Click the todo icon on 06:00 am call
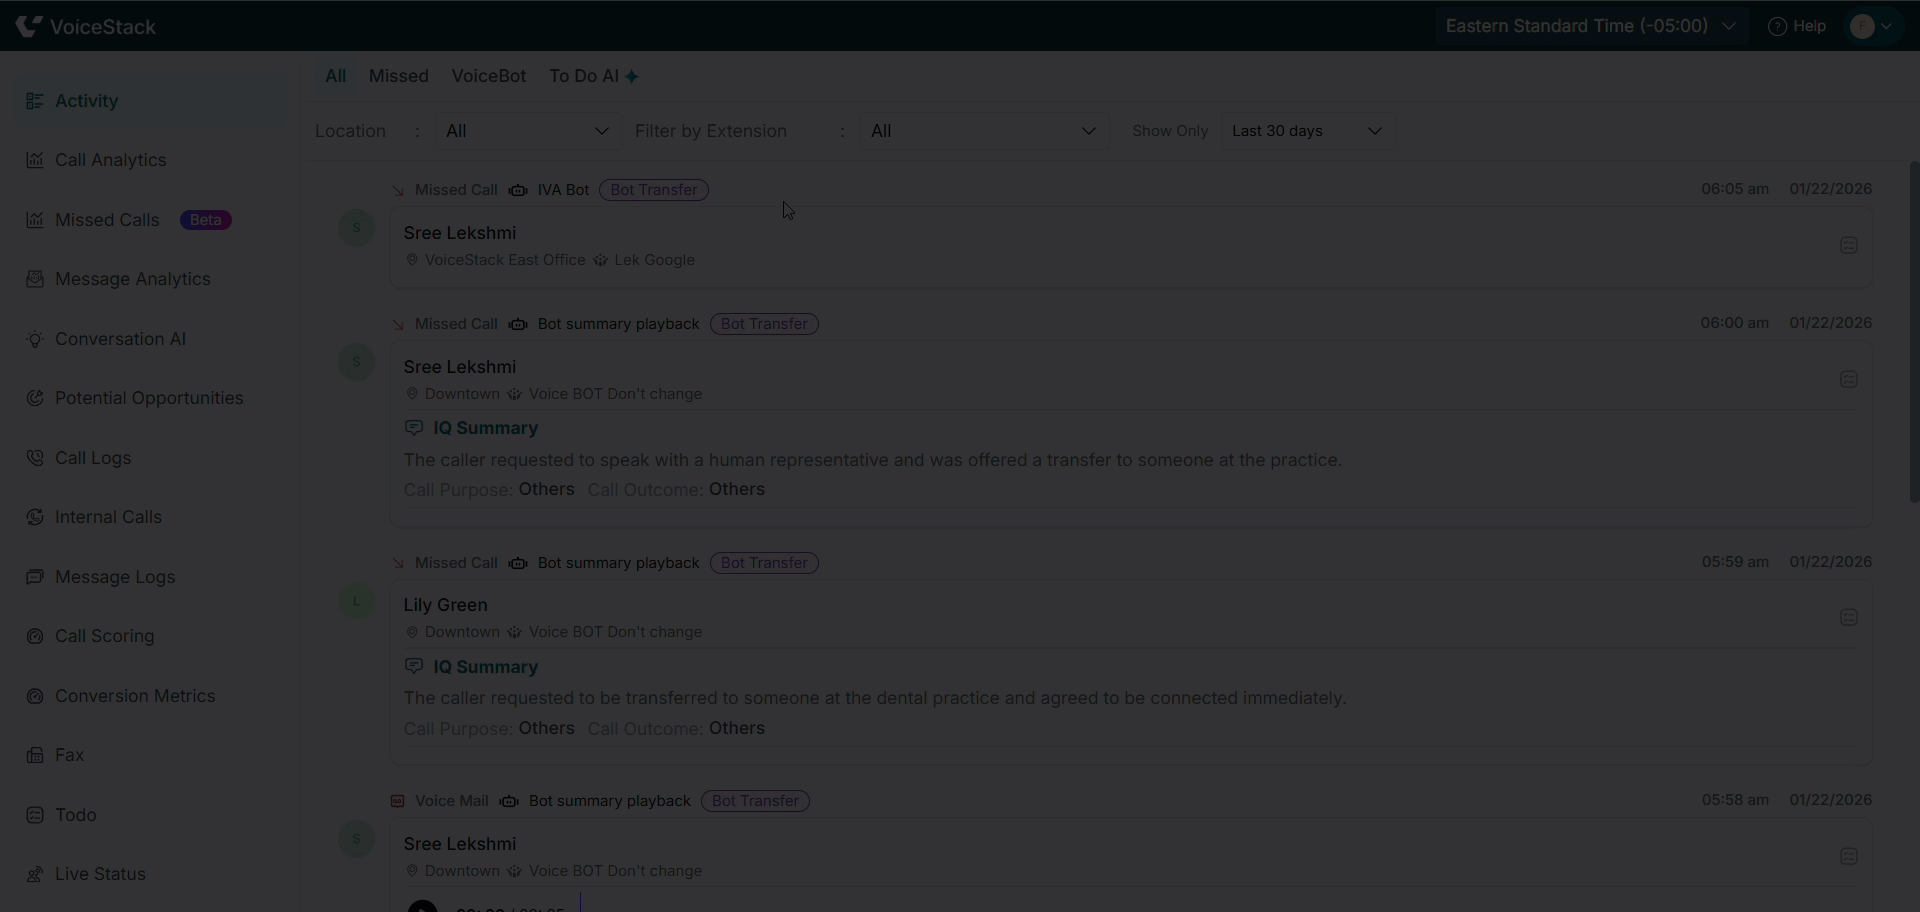Viewport: 1920px width, 912px height. click(1849, 379)
